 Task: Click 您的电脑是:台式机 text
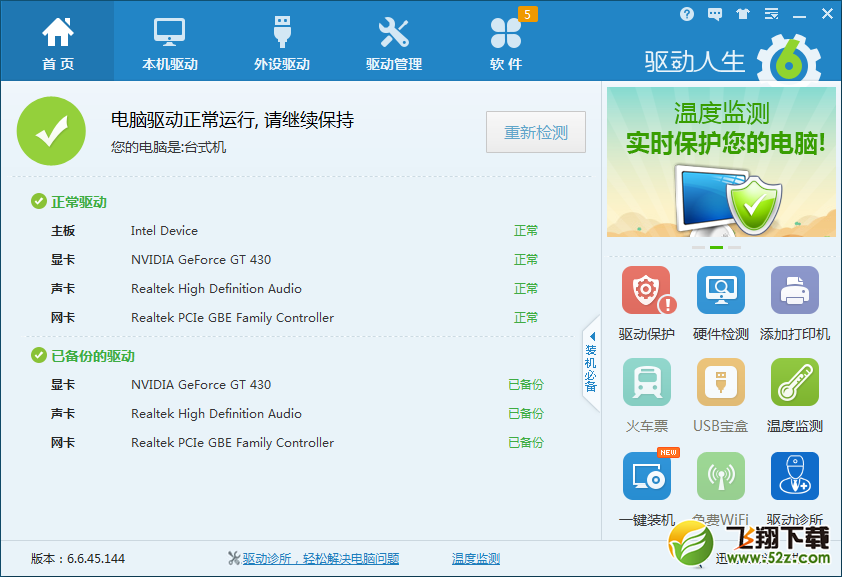(169, 147)
